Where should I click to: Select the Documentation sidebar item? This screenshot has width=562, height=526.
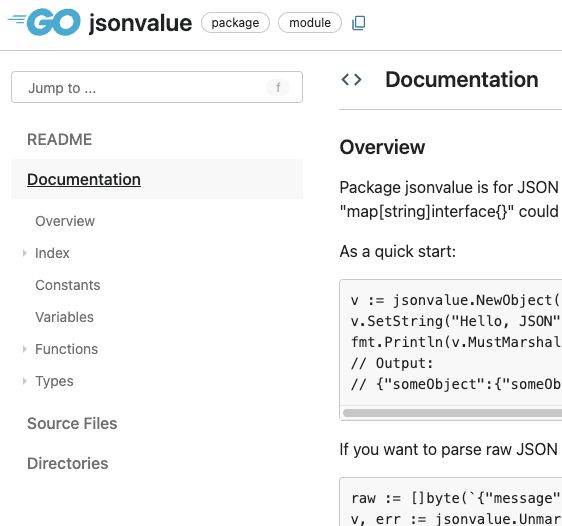pyautogui.click(x=84, y=179)
